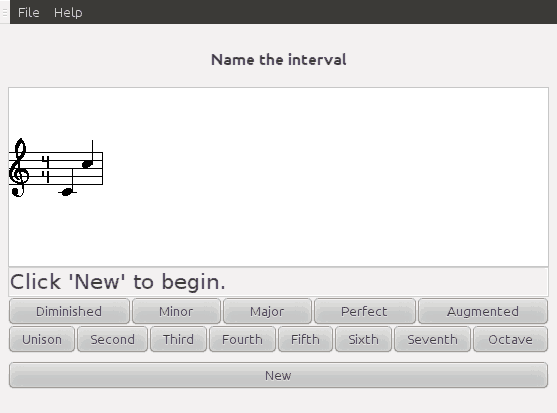Click the lower note below the staff
Screen dimensions: 557x413
67,192
